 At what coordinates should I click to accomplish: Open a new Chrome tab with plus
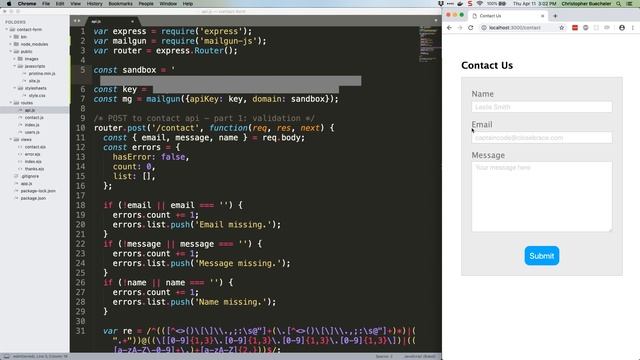pyautogui.click(x=555, y=16)
